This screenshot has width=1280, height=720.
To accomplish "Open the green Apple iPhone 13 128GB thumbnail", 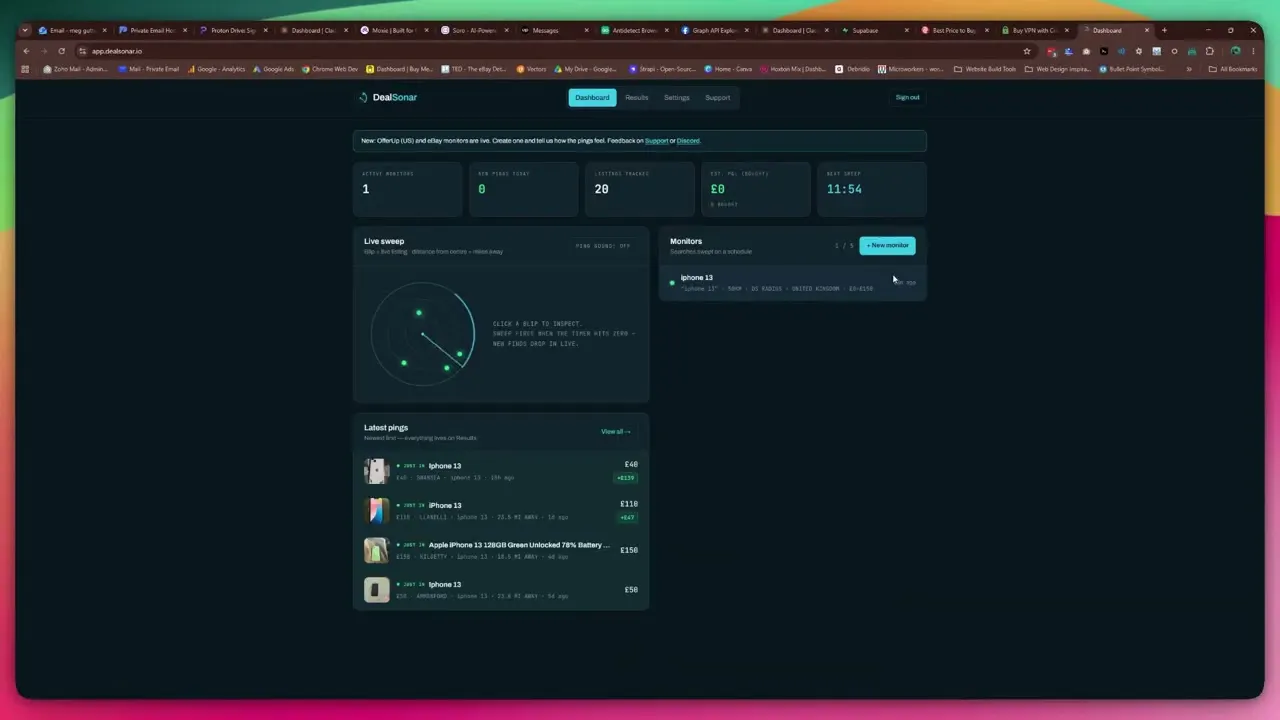I will point(376,550).
